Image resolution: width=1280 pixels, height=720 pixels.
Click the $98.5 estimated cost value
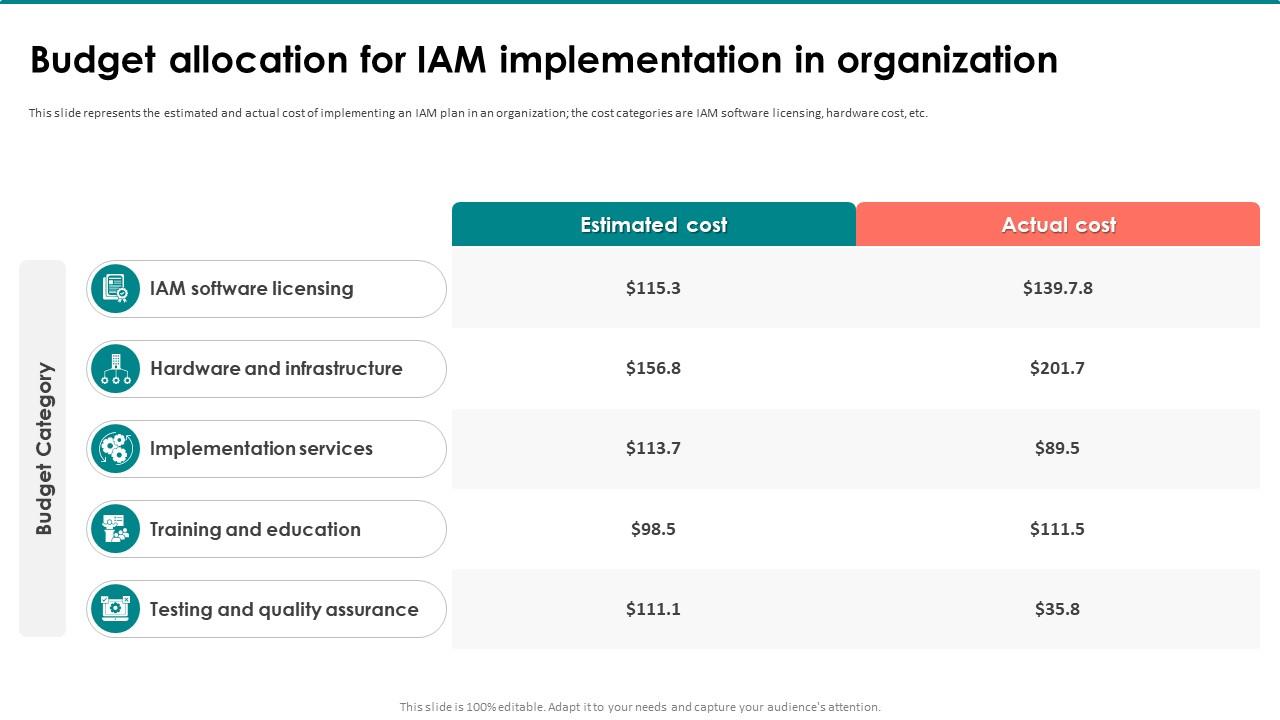[653, 529]
